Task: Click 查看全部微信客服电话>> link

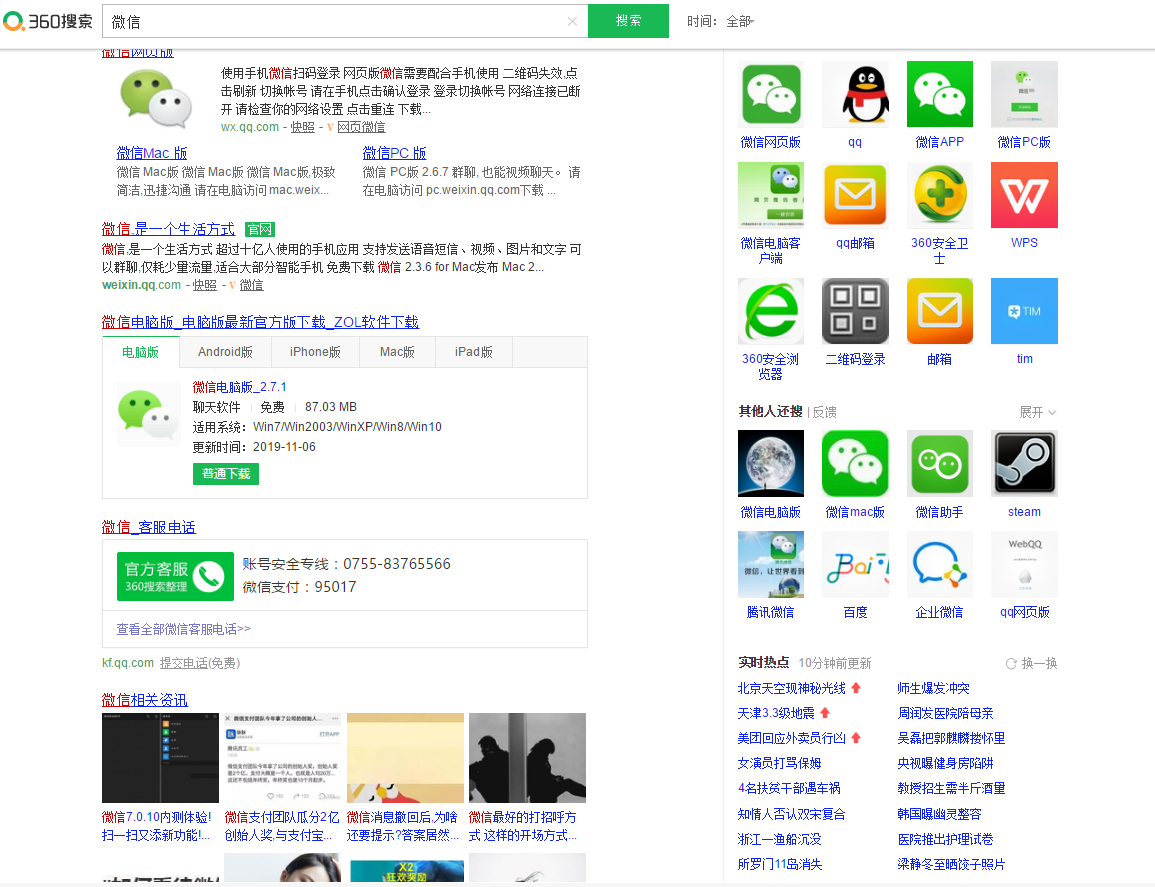Action: (183, 629)
